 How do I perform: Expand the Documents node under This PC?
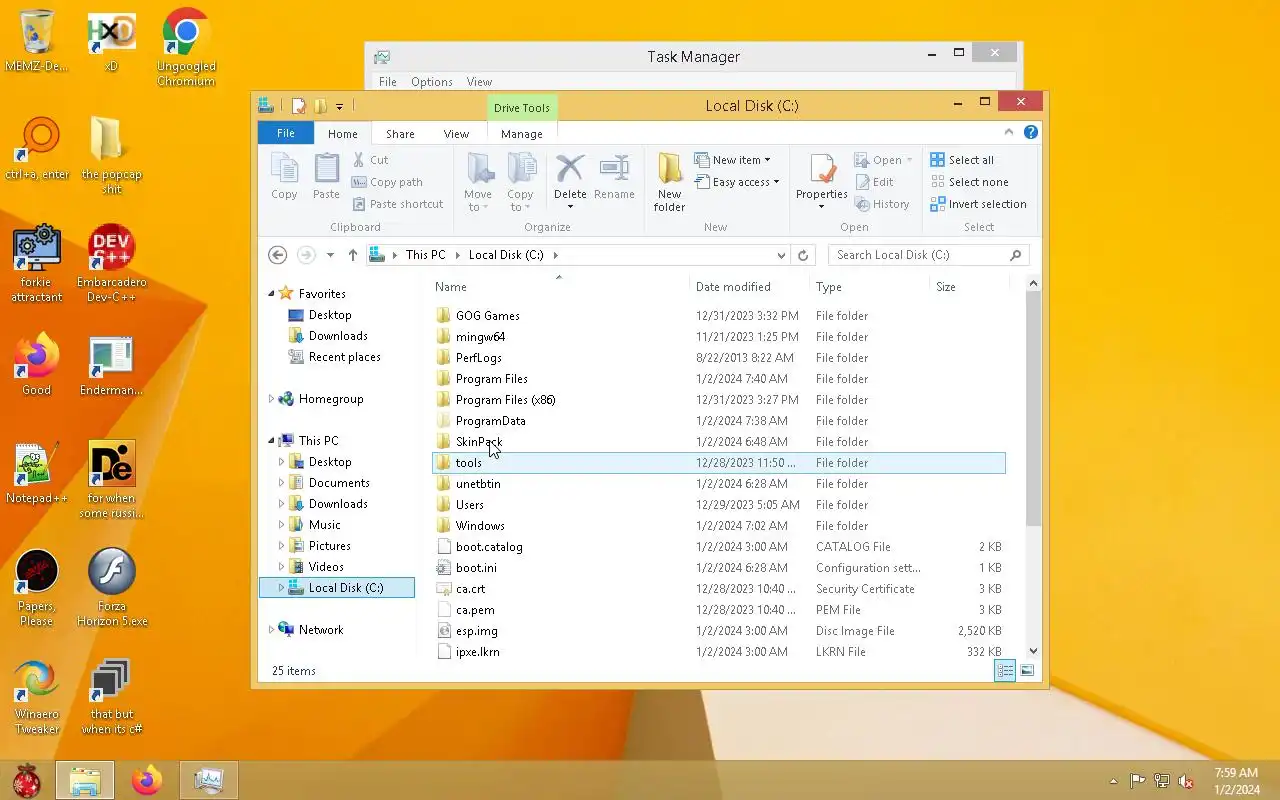[x=282, y=483]
